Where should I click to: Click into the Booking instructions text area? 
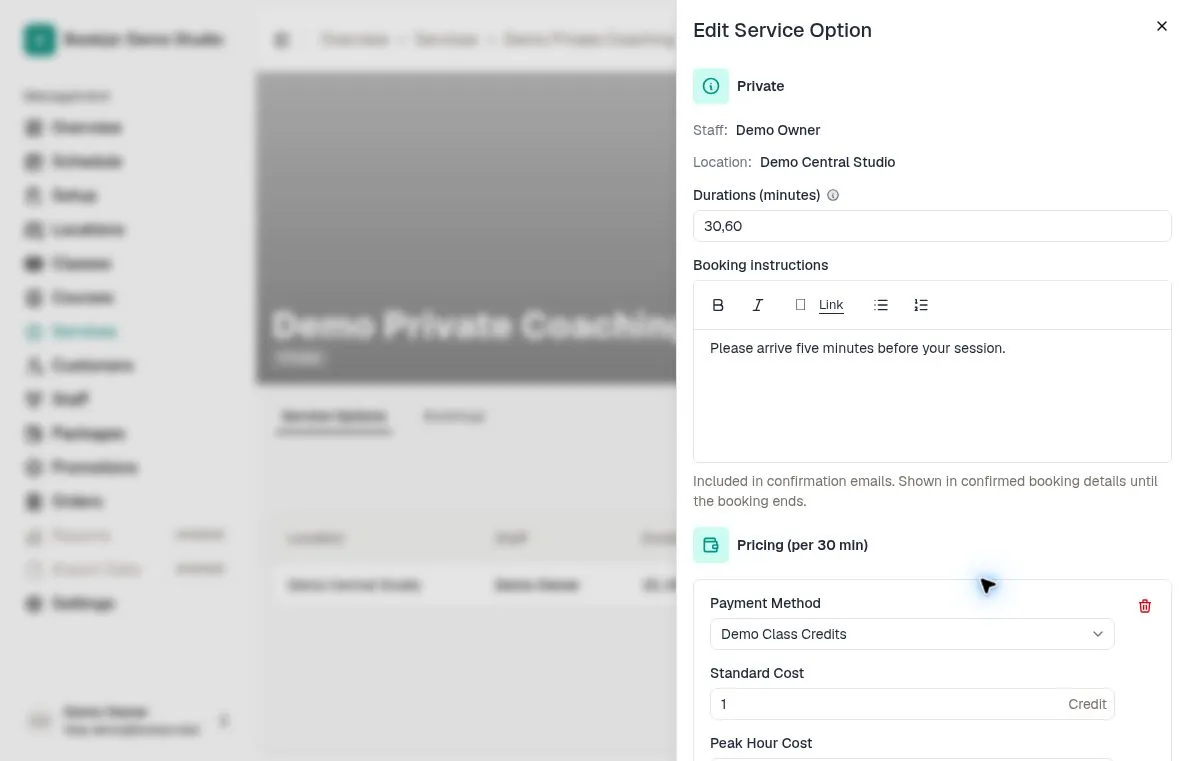coord(932,396)
